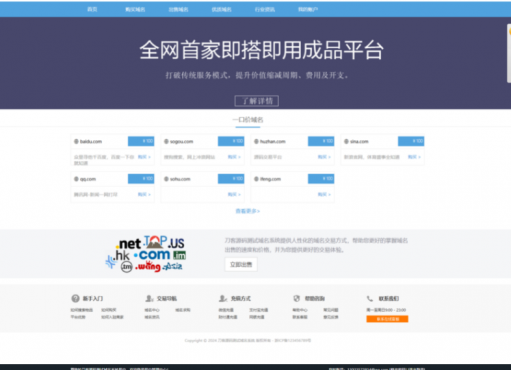The image size is (511, 370).
Task: Open the 购买域名 navigation item
Action: tap(135, 10)
